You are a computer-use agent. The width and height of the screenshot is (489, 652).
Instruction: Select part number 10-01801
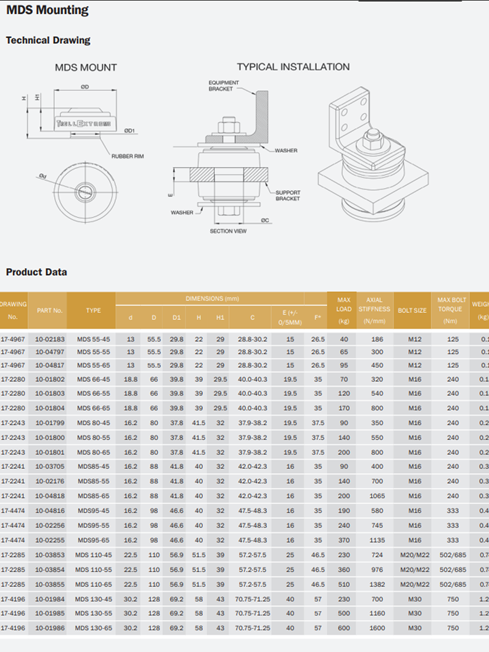point(50,452)
